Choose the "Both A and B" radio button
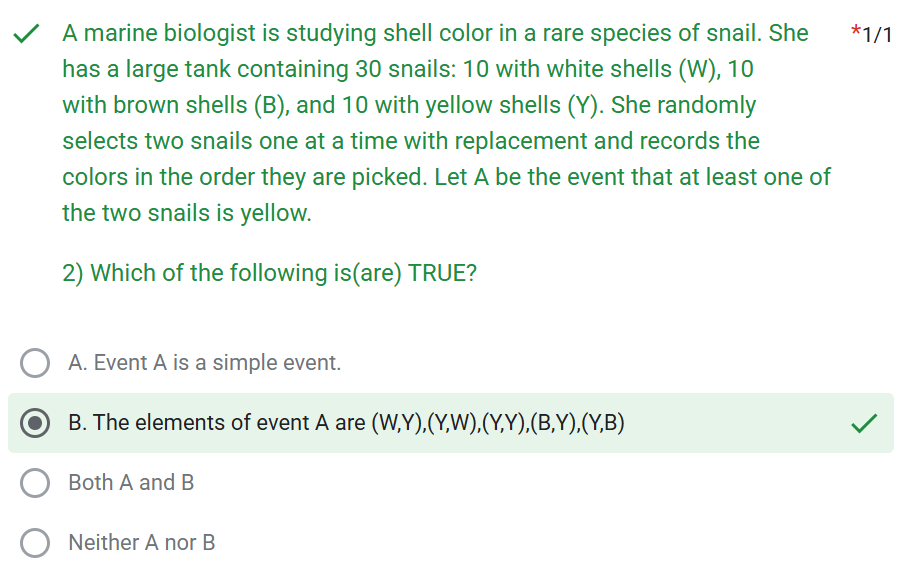This screenshot has width=917, height=585. click(x=36, y=483)
